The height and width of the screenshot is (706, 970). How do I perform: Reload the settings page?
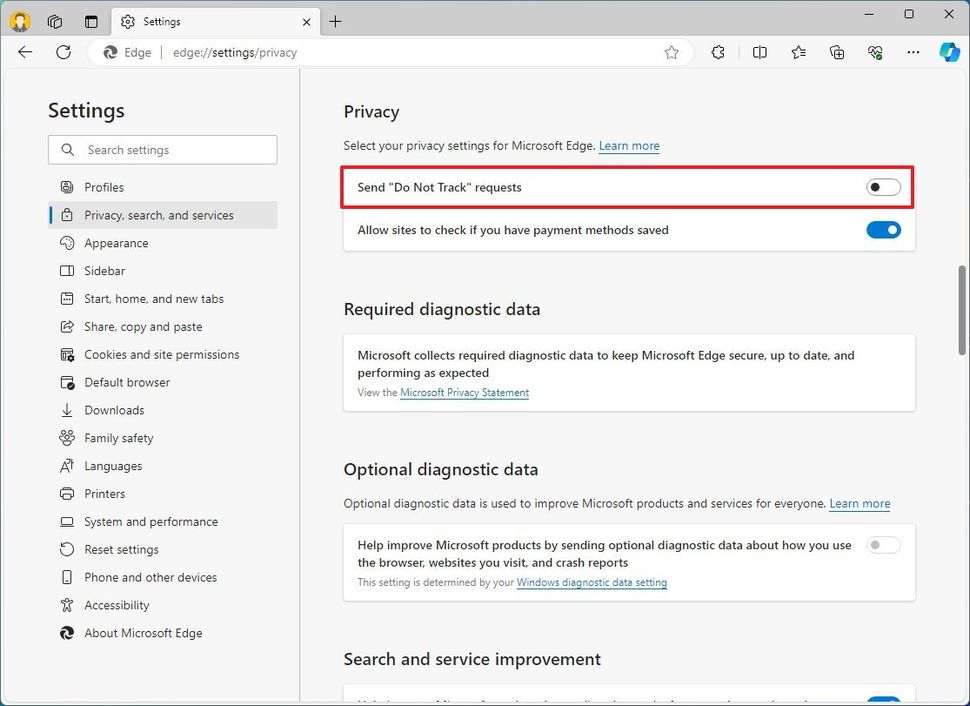tap(63, 52)
